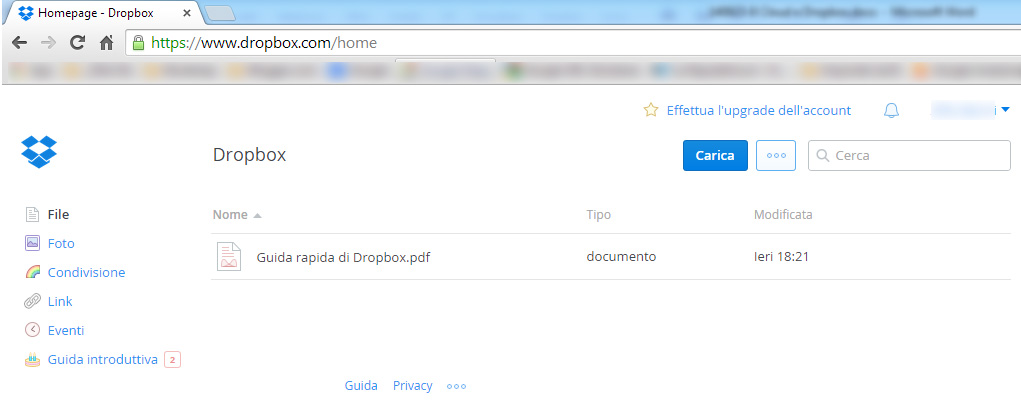This screenshot has width=1021, height=401.
Task: Click the 'documento' type cell
Action: tap(621, 256)
